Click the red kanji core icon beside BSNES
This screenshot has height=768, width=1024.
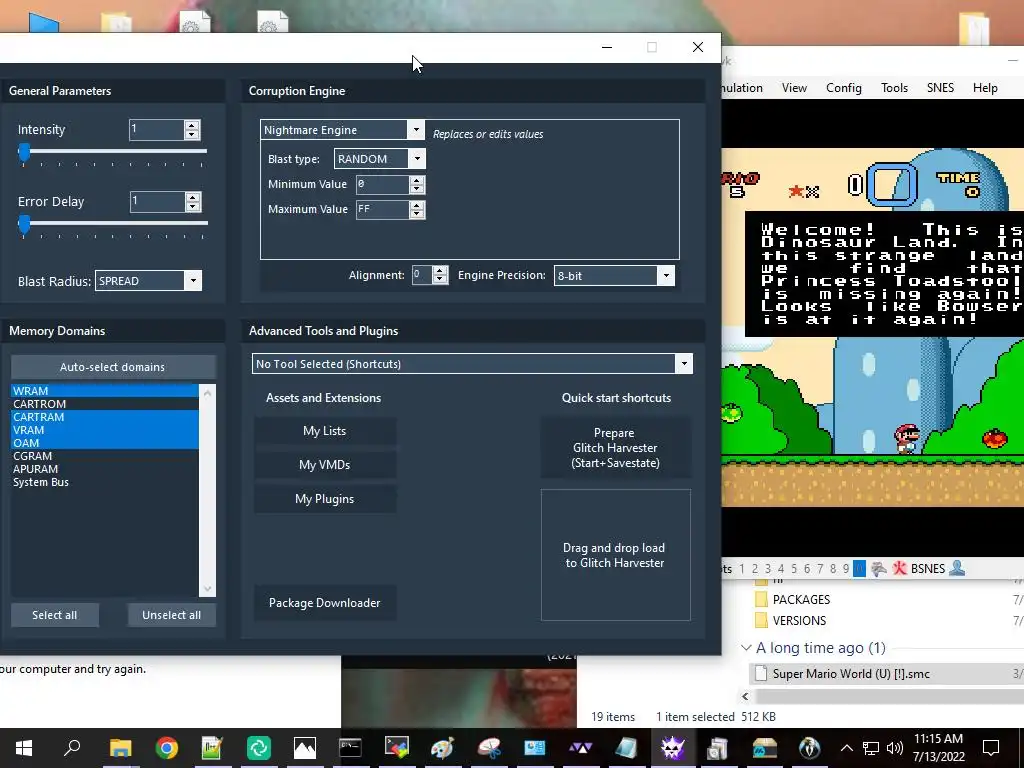[899, 569]
